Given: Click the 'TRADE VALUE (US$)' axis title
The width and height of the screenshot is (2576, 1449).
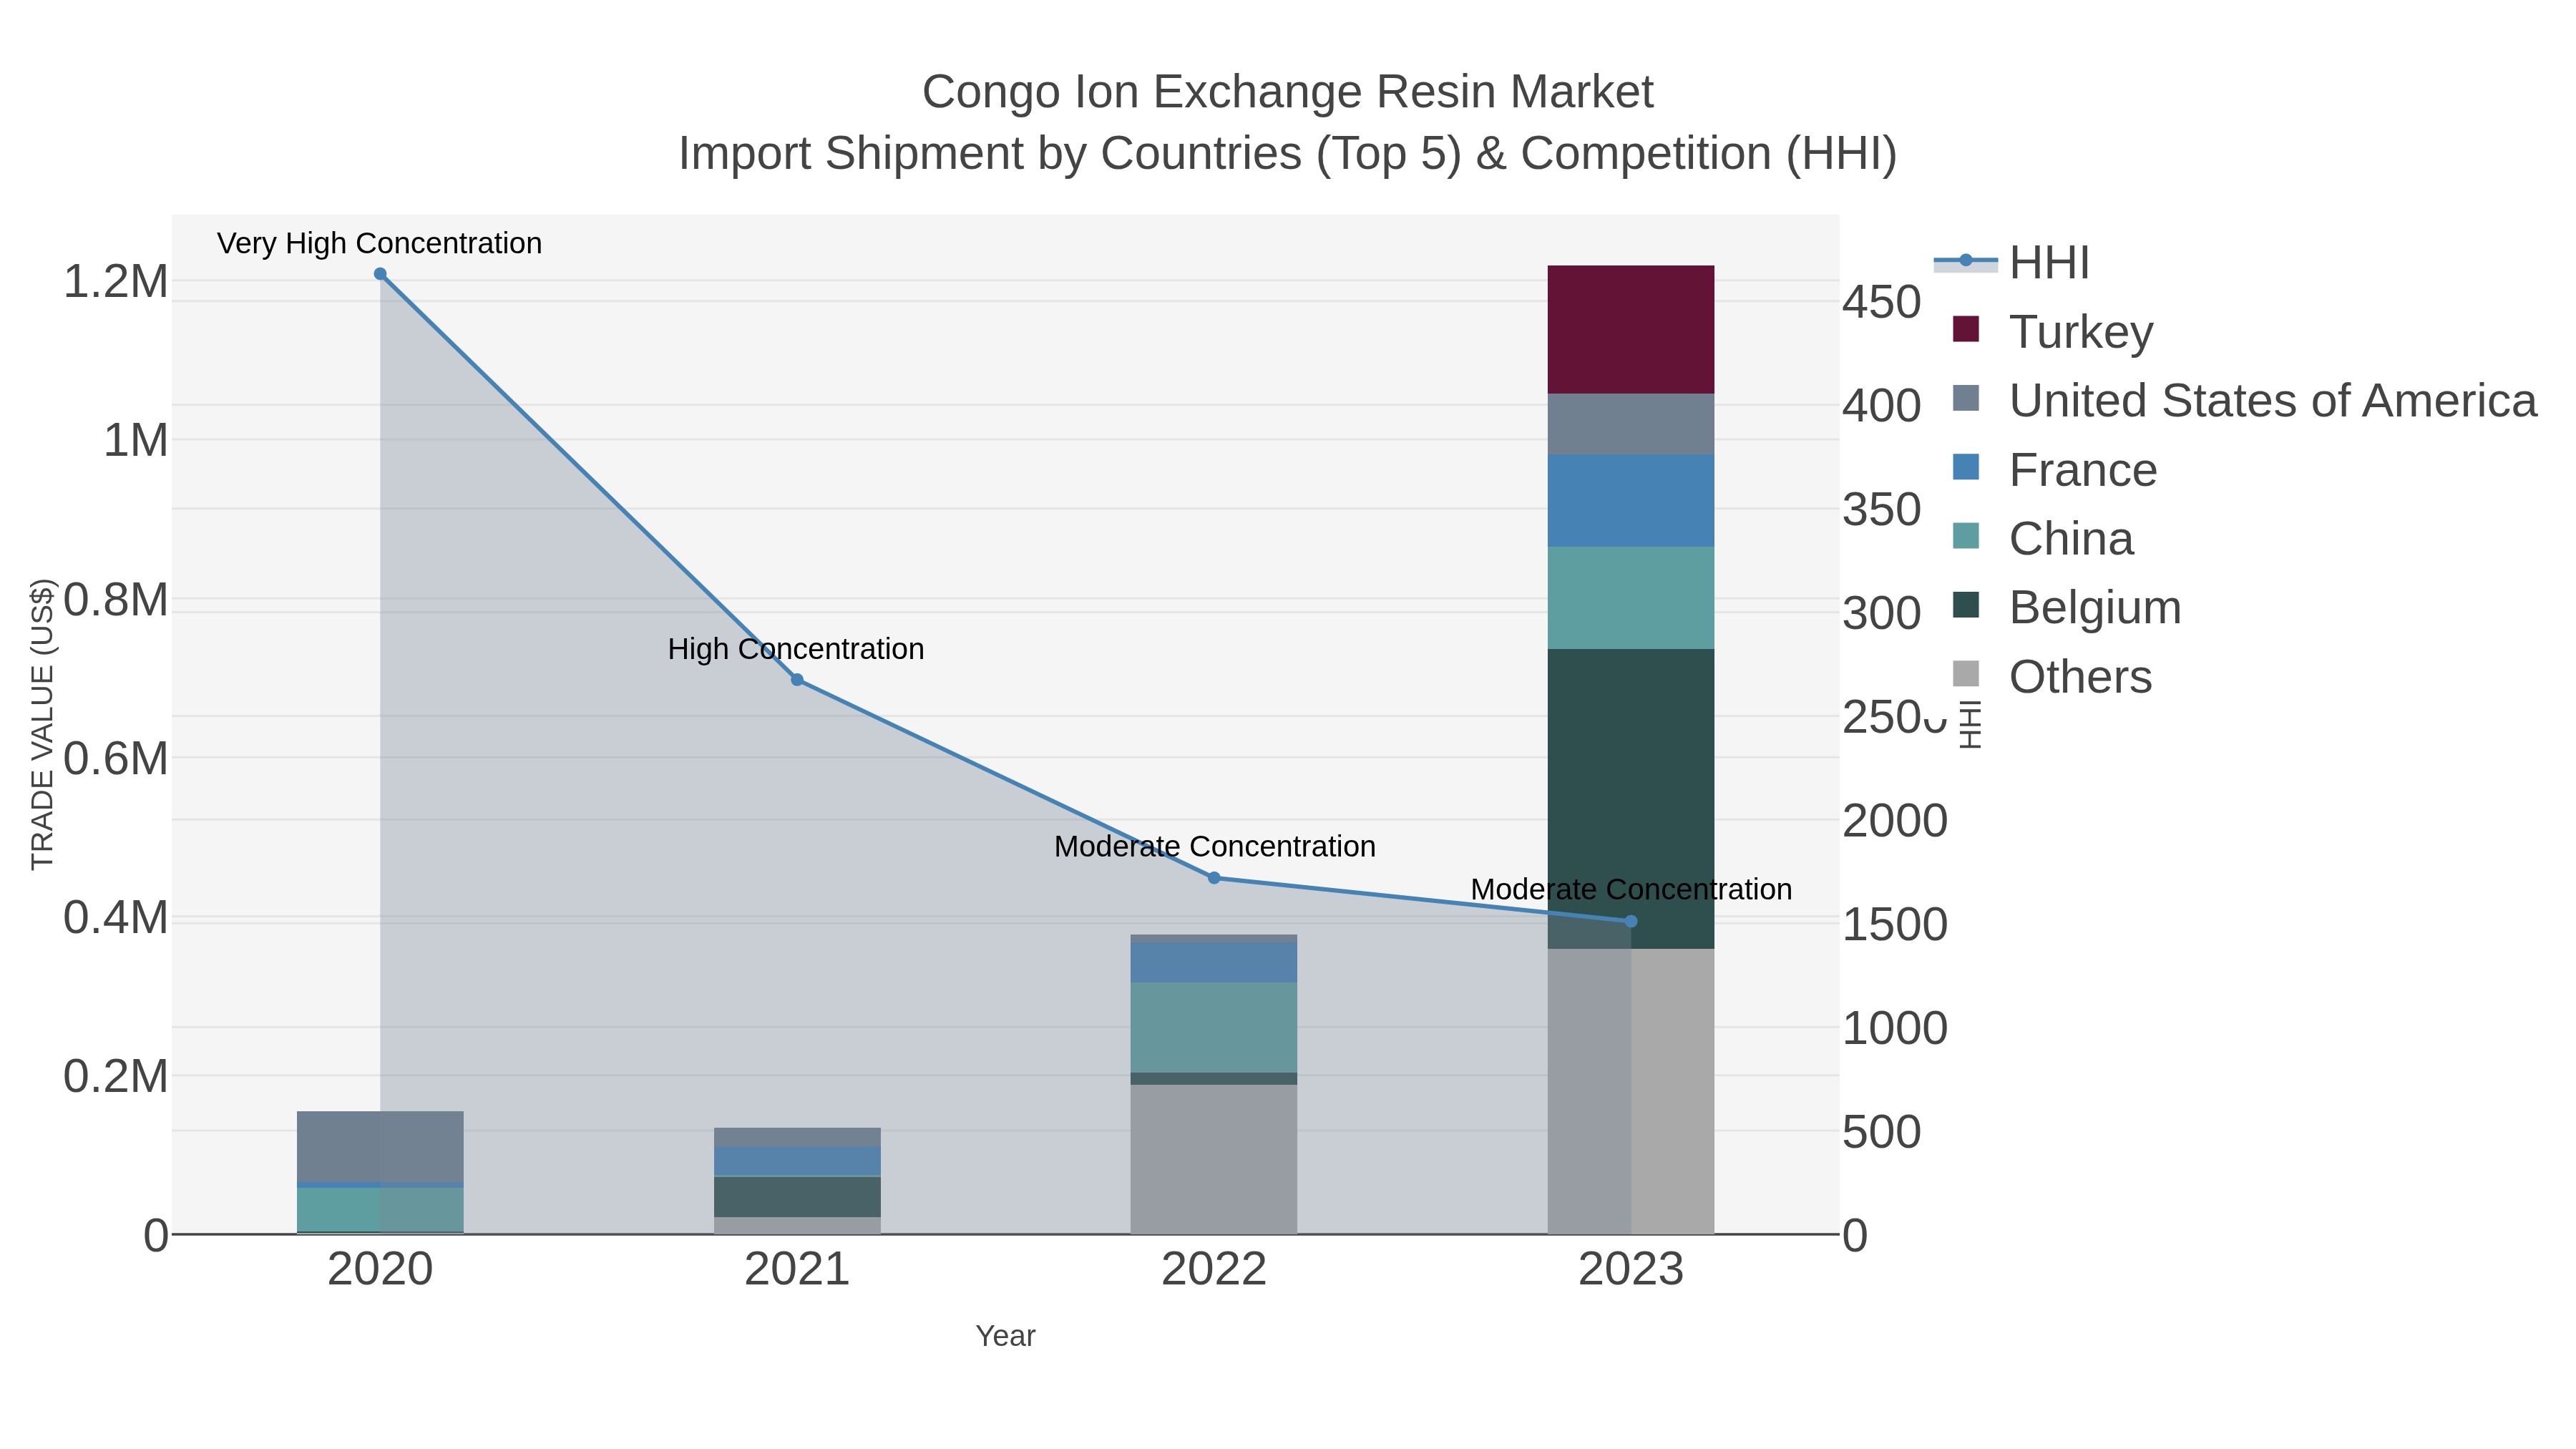Looking at the screenshot, I should pos(42,724).
